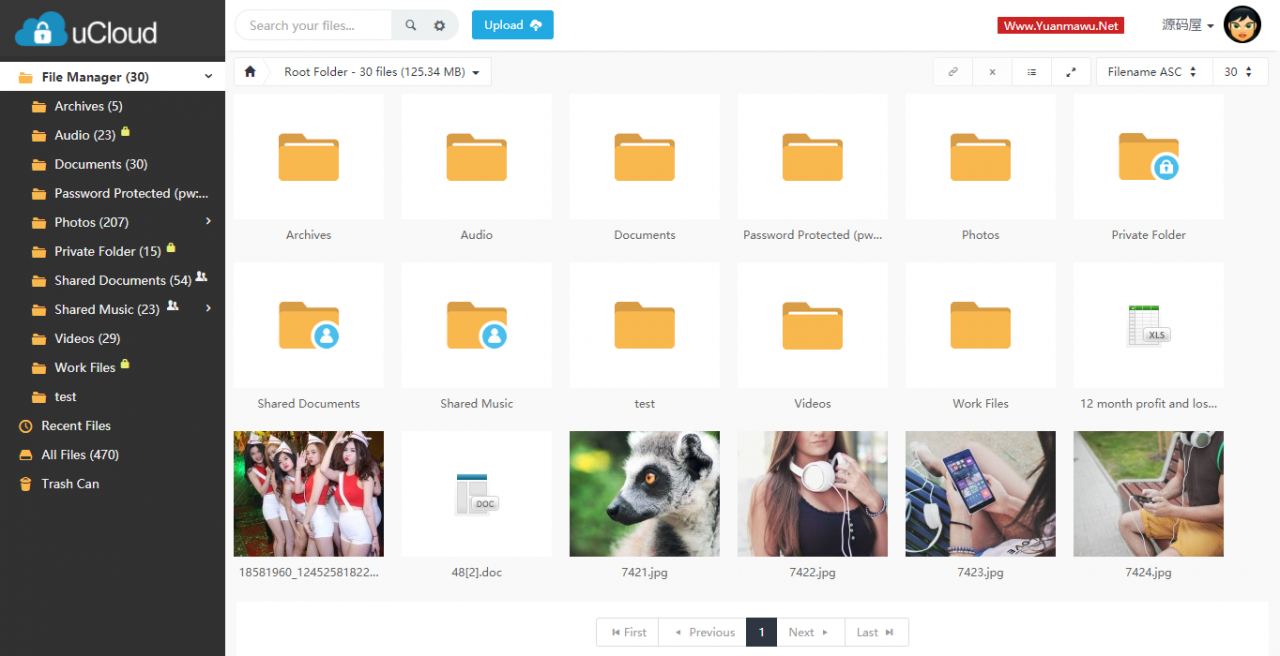Go to Next page
Screen dimensions: 1280x656
(x=810, y=632)
